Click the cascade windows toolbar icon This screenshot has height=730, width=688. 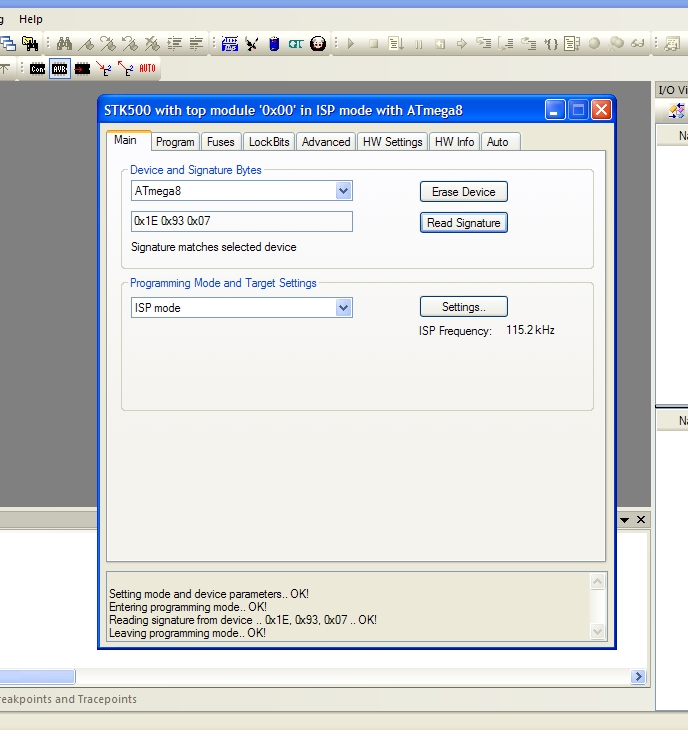pyautogui.click(x=8, y=44)
